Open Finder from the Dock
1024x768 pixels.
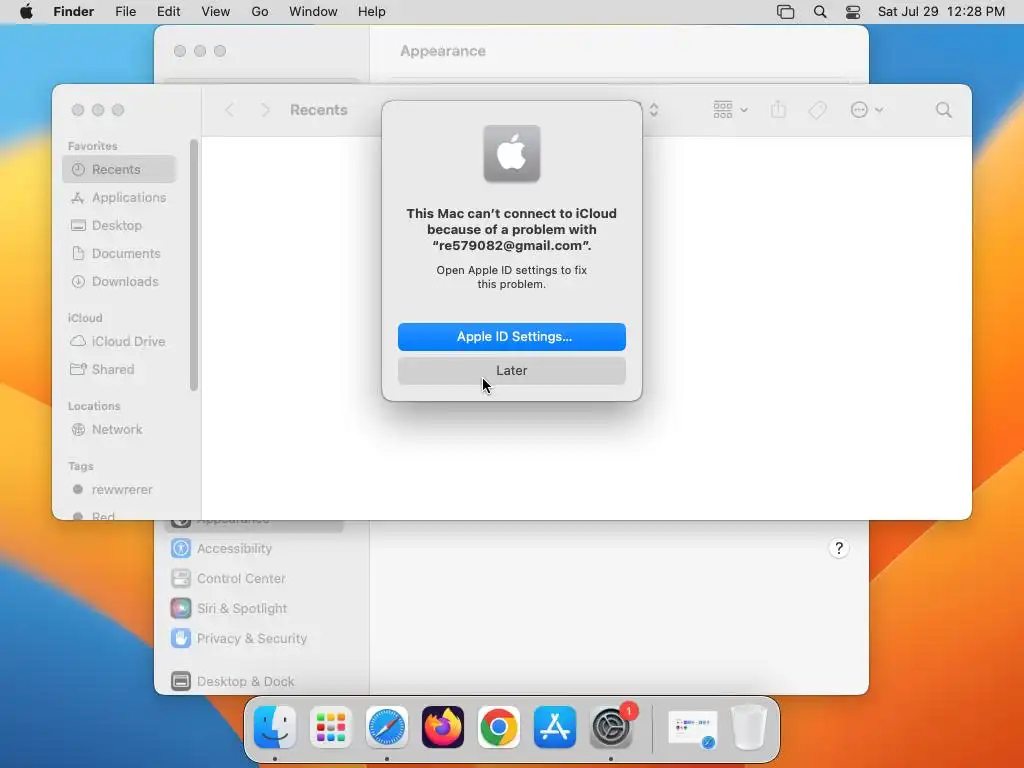(275, 727)
